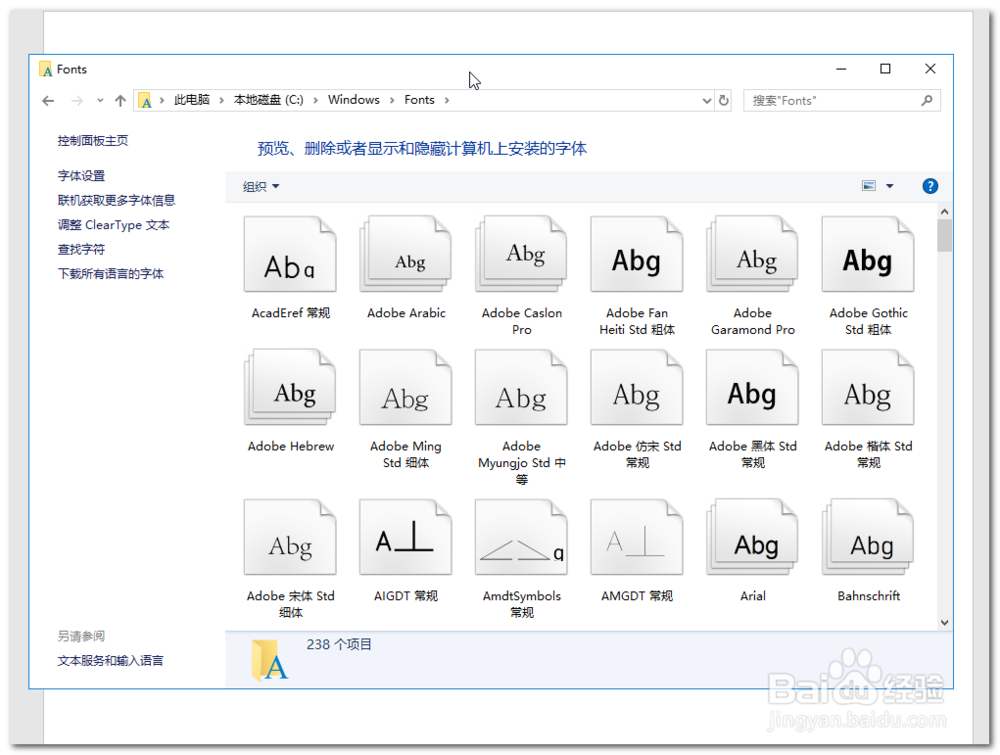Open 文本服务和输入语言 link

[x=110, y=661]
